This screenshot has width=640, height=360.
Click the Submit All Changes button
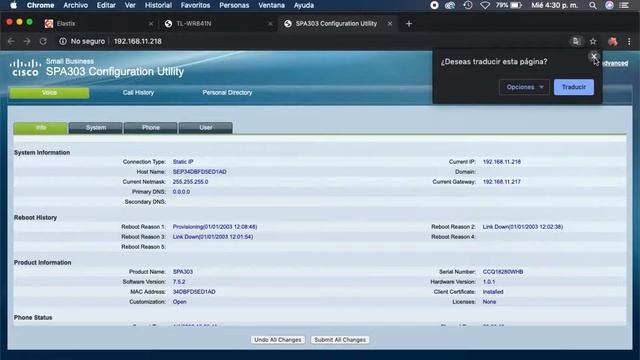(x=340, y=340)
